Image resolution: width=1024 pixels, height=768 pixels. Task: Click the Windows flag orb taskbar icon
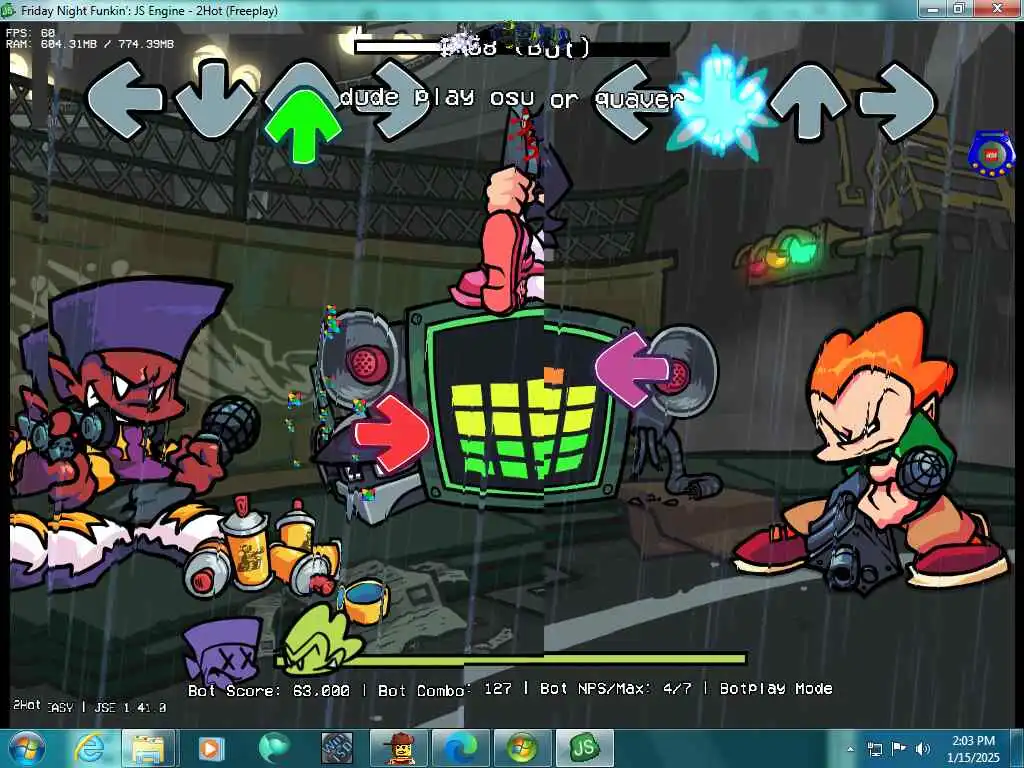(x=522, y=748)
